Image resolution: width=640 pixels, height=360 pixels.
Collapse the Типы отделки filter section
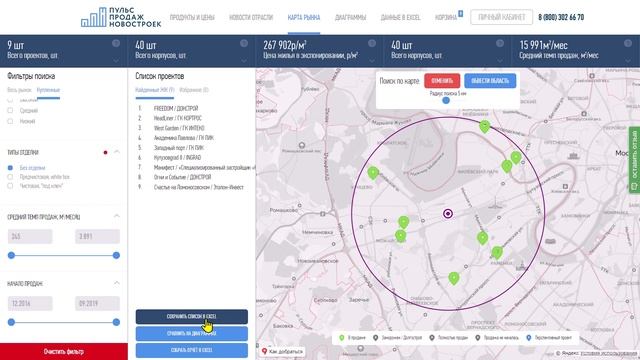(x=117, y=152)
